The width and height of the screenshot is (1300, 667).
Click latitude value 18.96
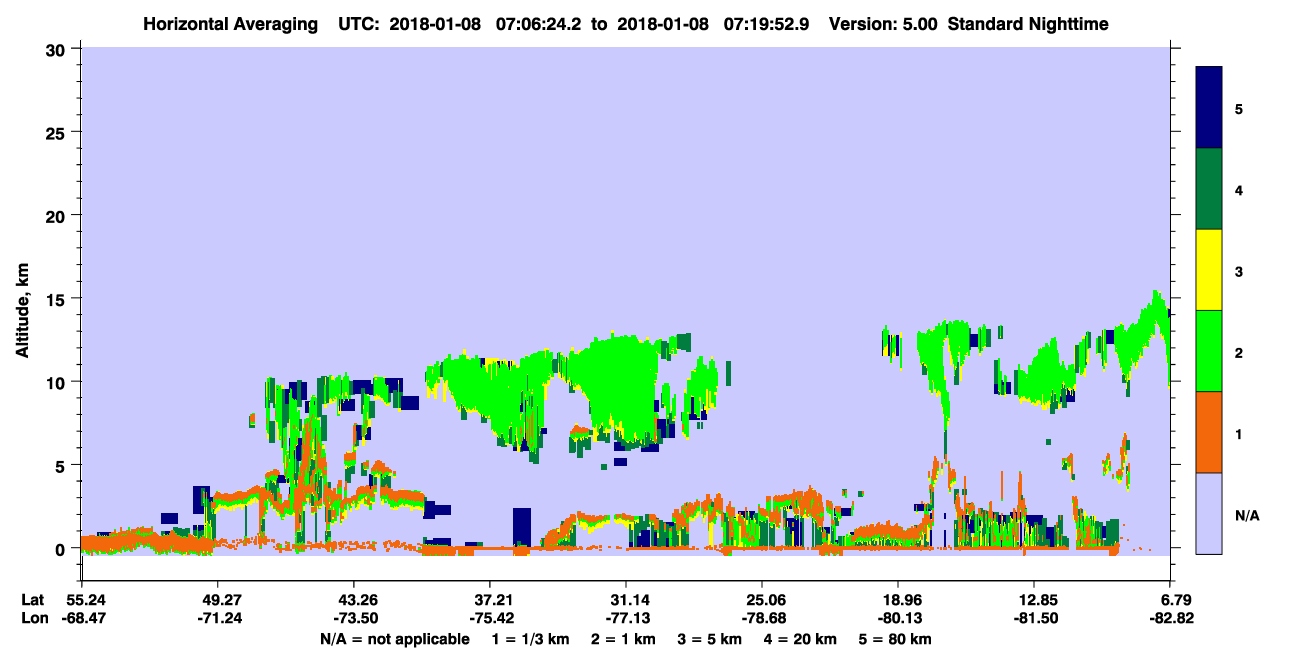click(898, 600)
